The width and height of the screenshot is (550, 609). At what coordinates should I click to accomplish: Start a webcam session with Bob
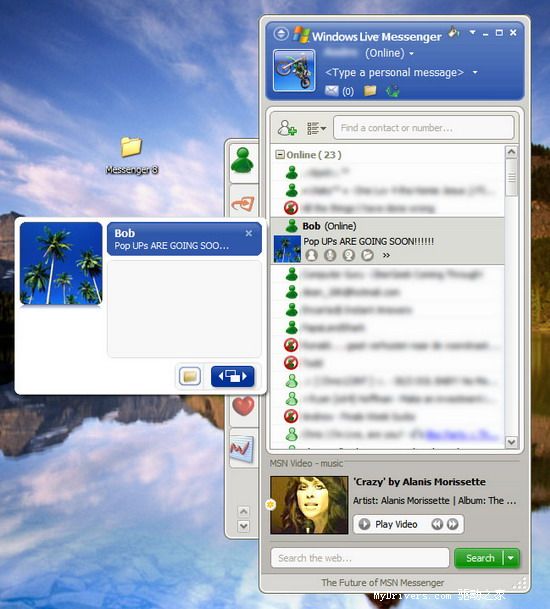click(x=349, y=255)
